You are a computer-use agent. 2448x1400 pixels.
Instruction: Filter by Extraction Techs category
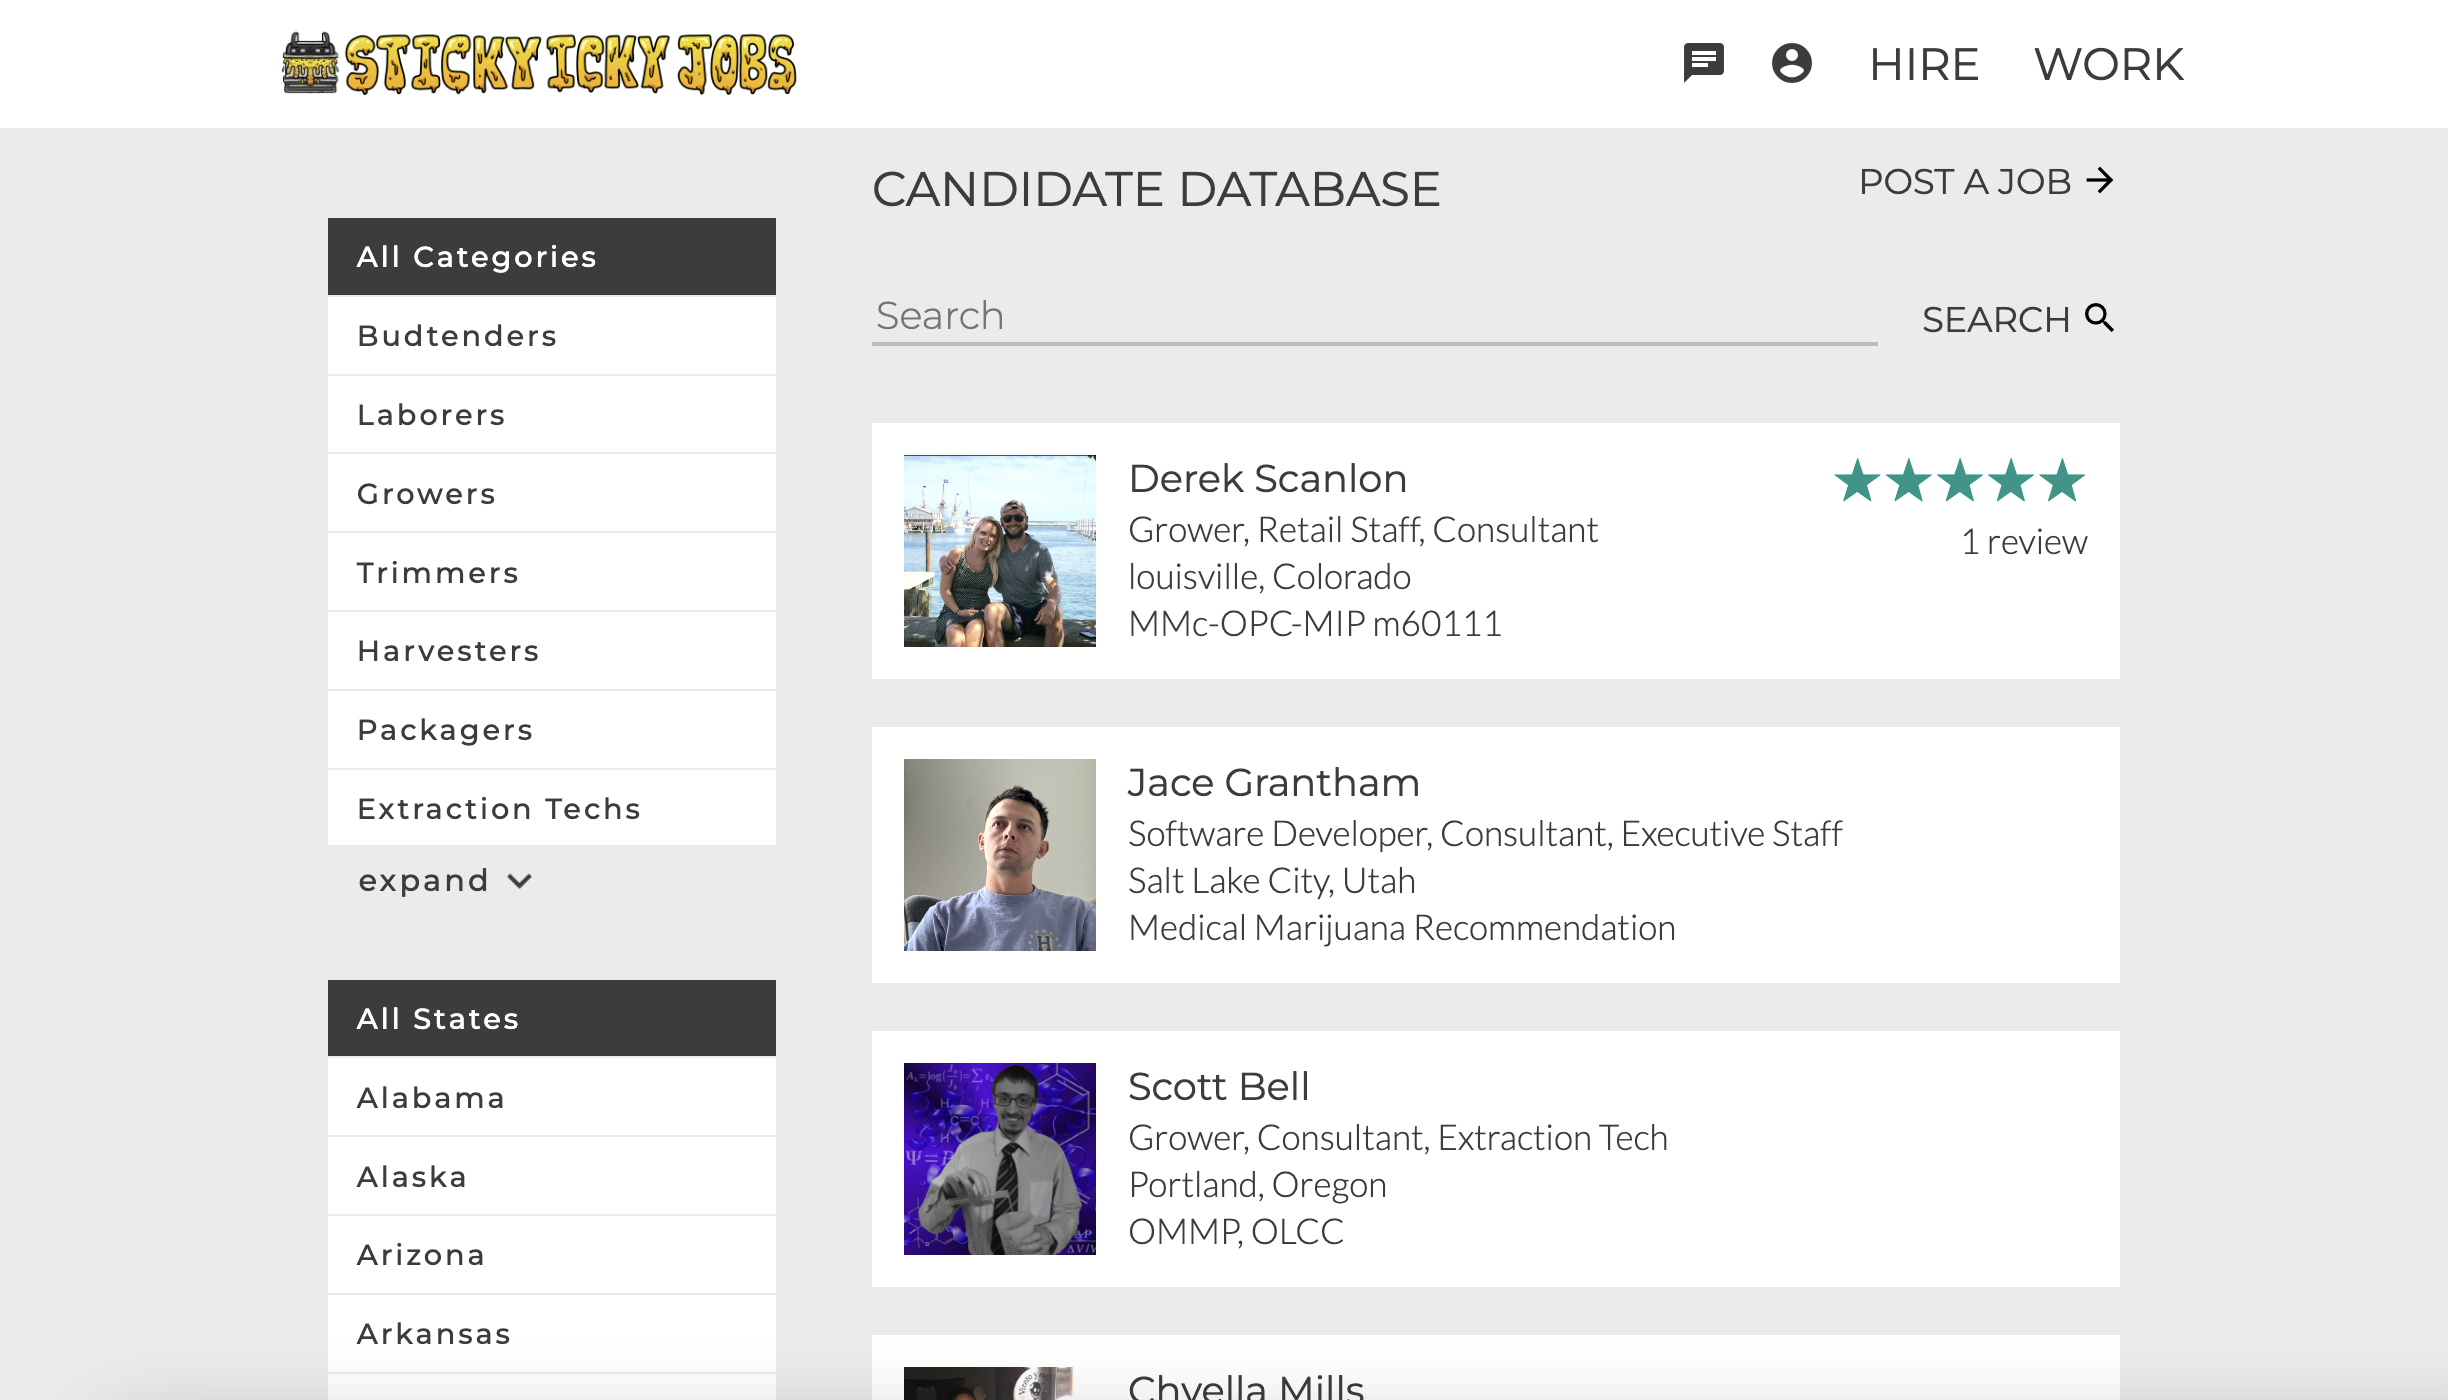coord(551,808)
